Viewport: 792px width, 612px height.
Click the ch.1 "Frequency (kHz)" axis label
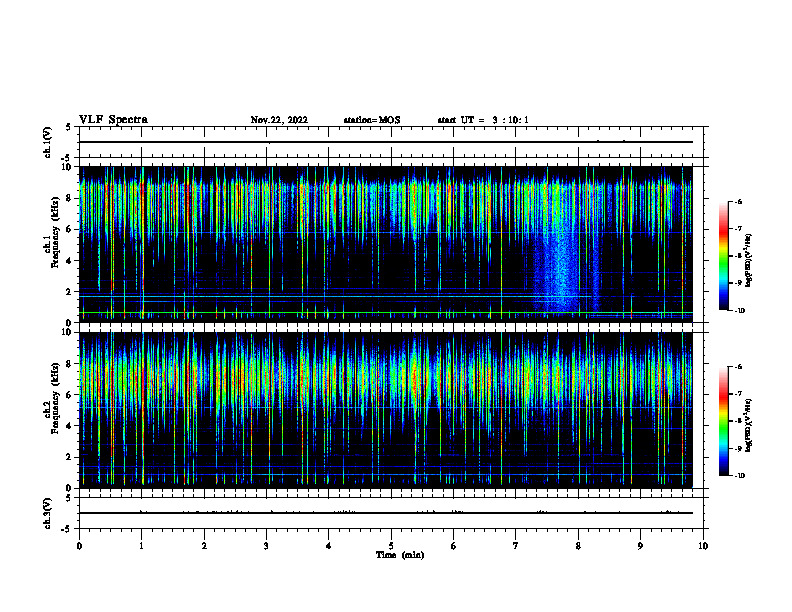tap(56, 232)
